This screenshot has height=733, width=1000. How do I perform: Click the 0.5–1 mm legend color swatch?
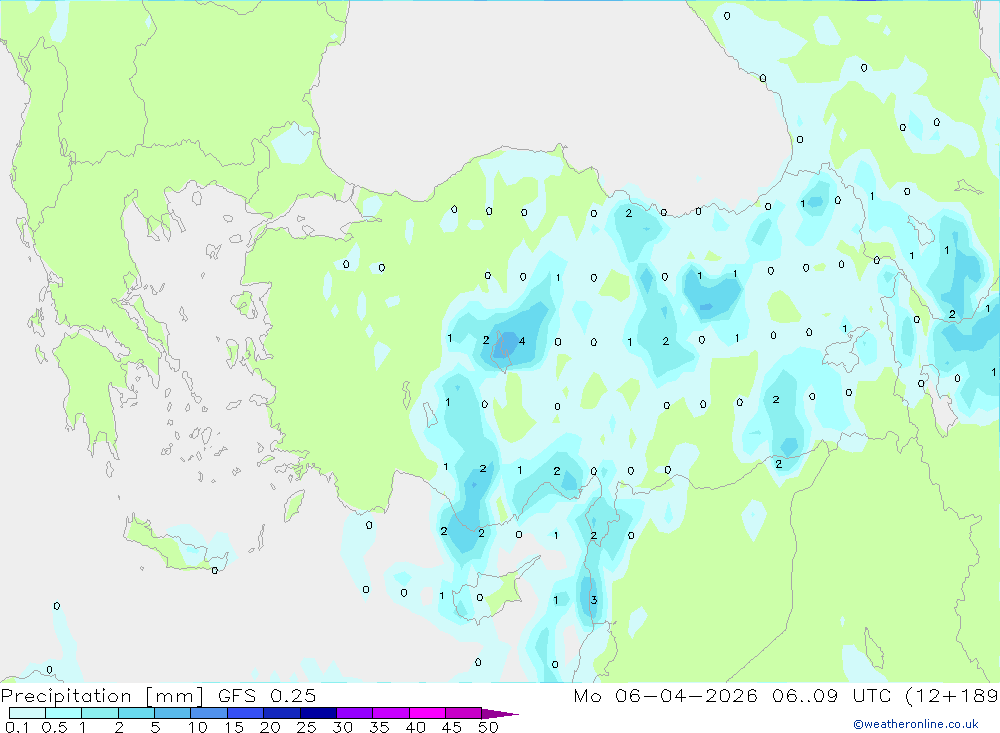(64, 713)
